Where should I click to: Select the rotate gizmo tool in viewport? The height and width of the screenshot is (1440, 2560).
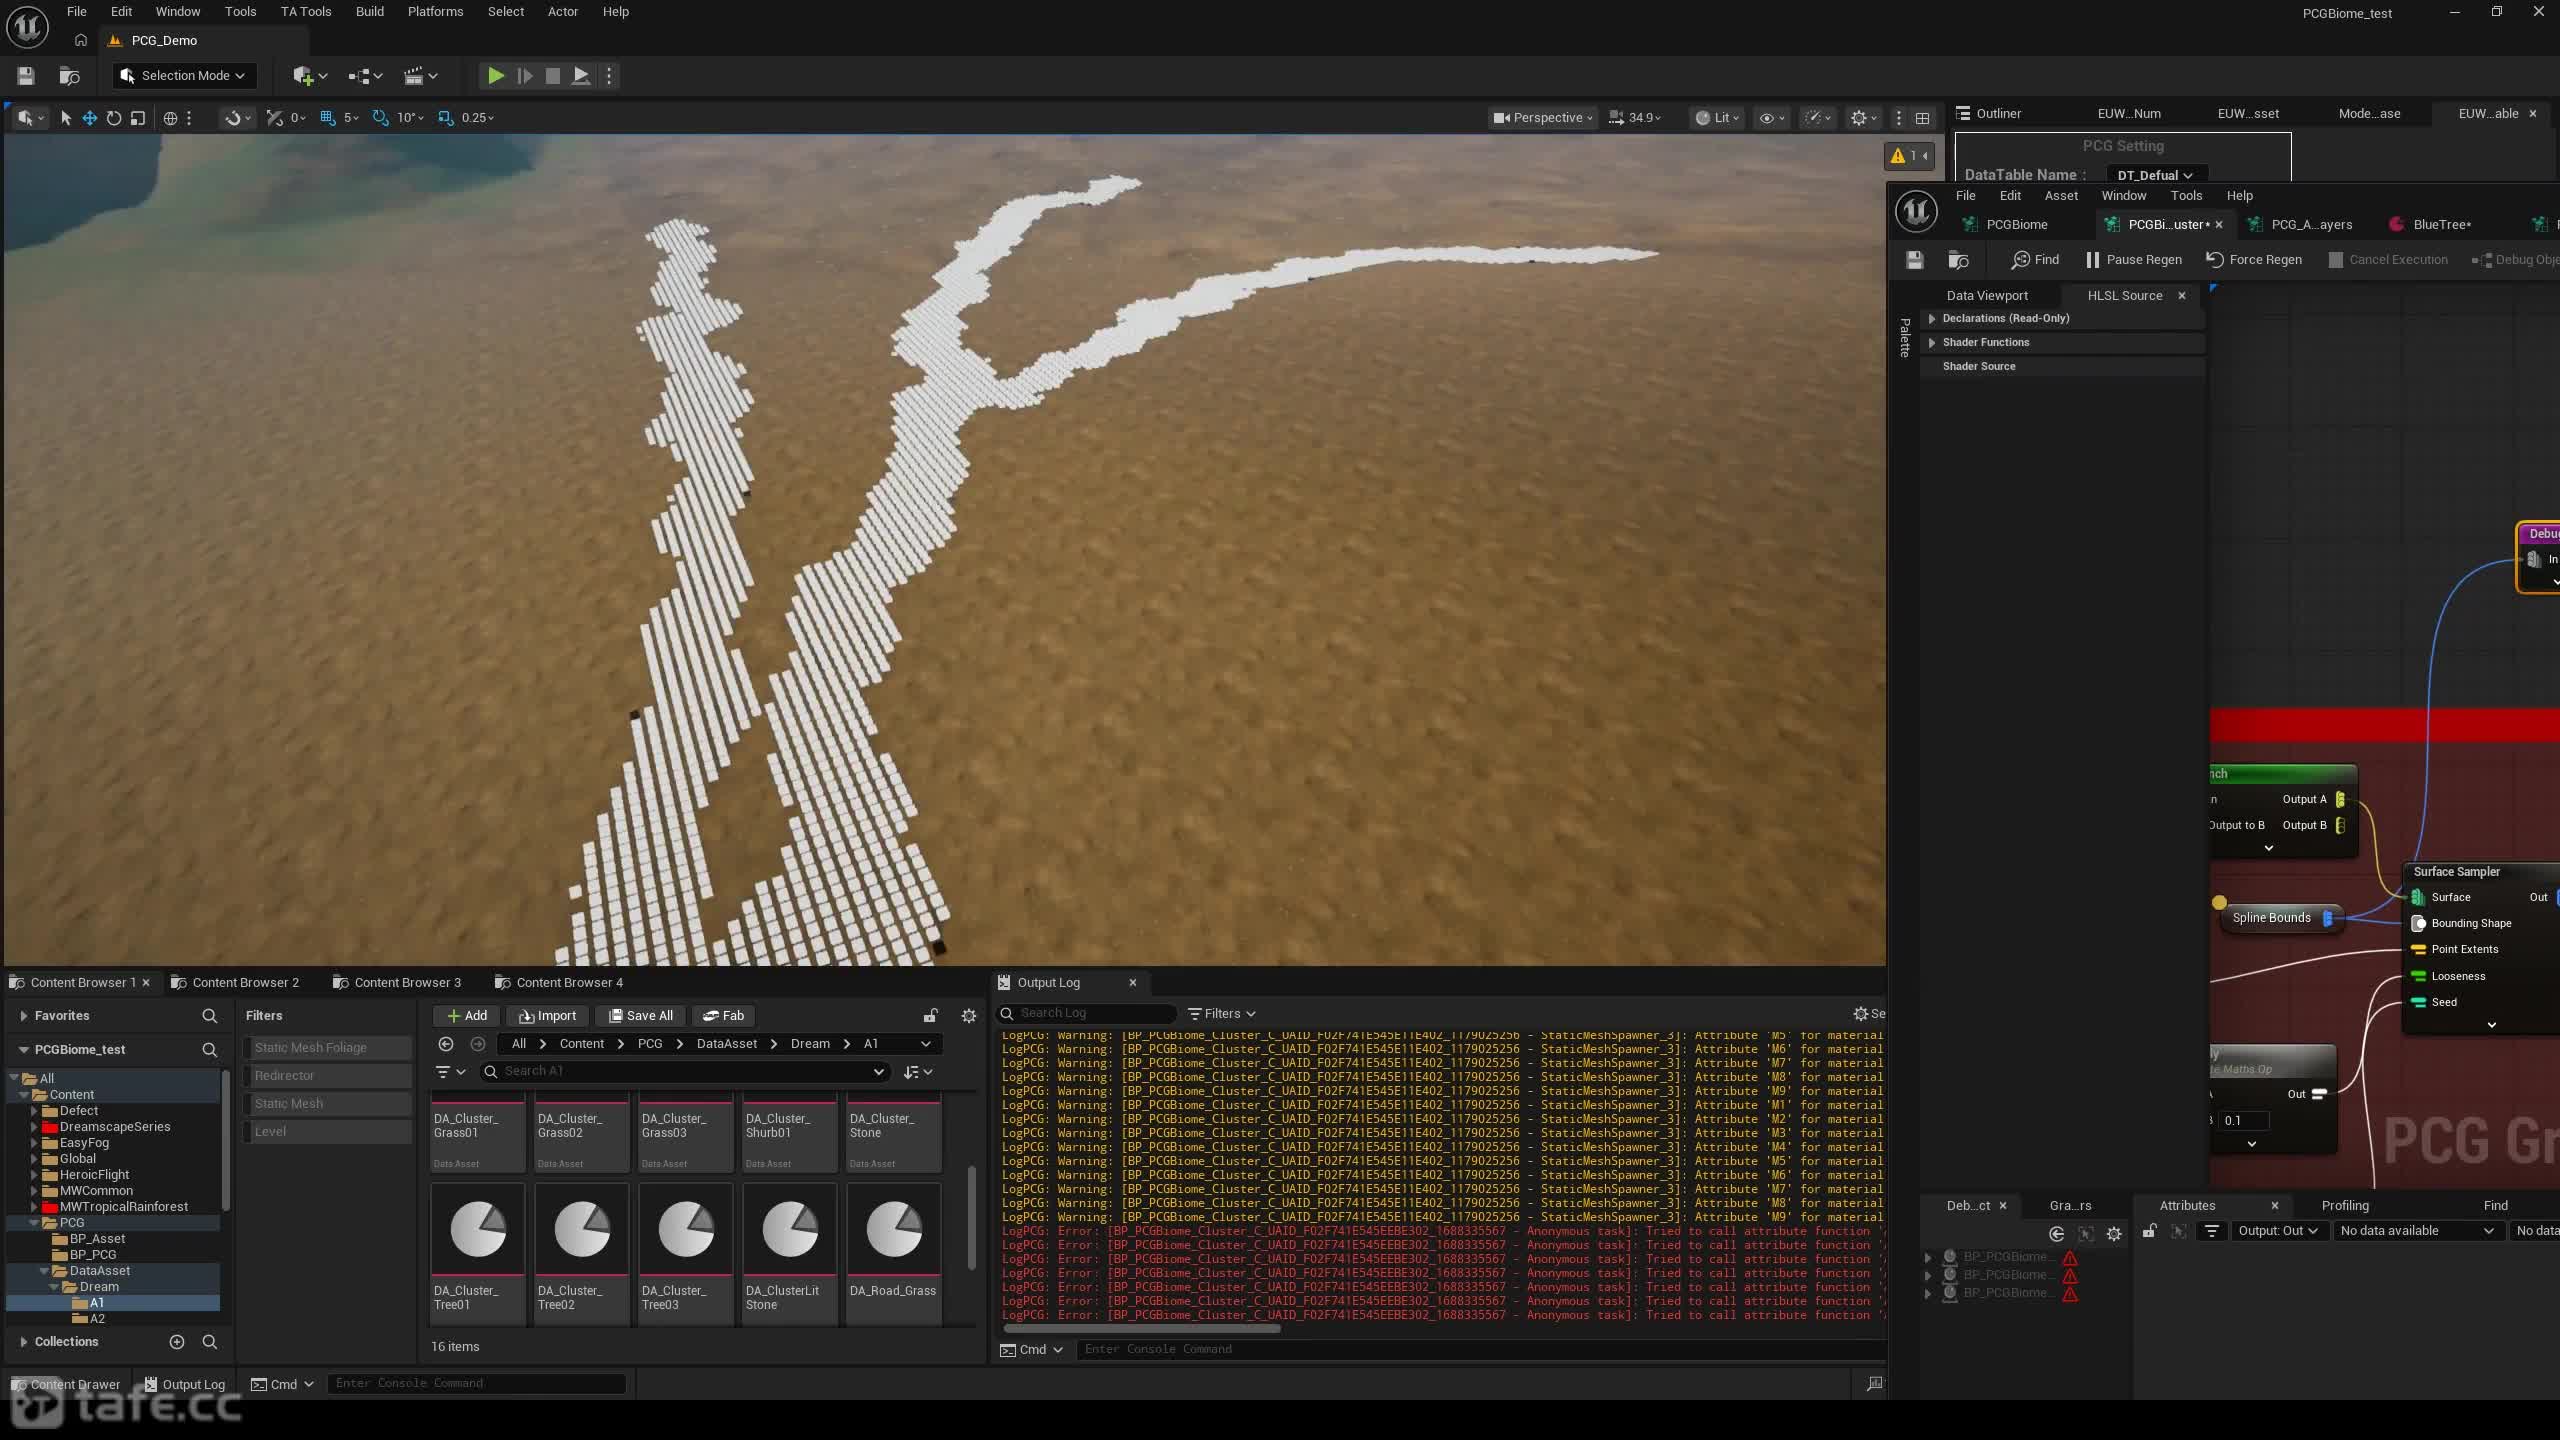114,118
